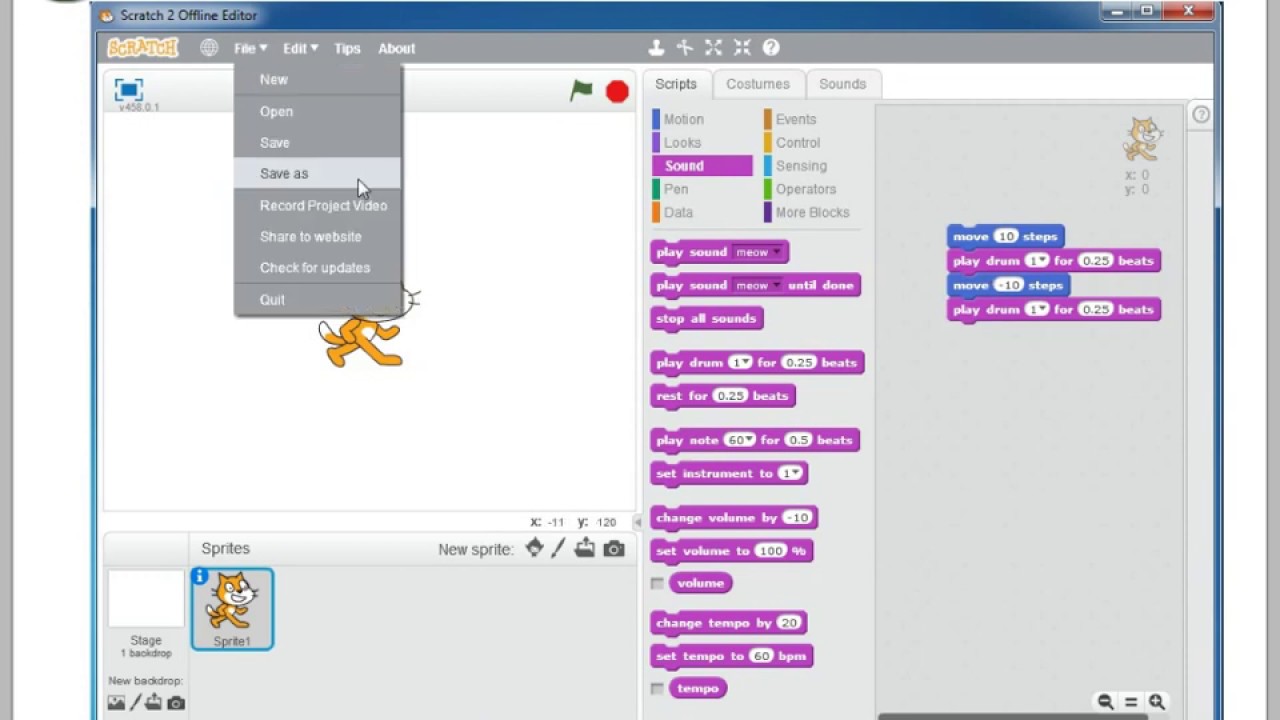1280x720 pixels.
Task: Open the Edit menu
Action: pos(299,48)
